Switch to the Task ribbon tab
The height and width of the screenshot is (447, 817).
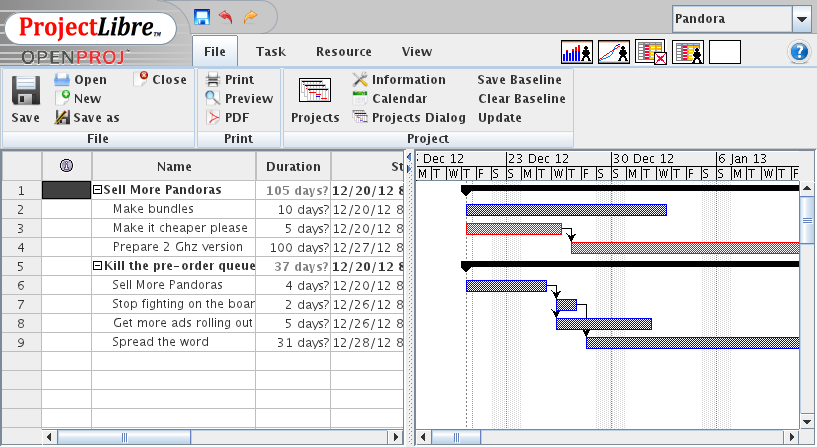(270, 52)
